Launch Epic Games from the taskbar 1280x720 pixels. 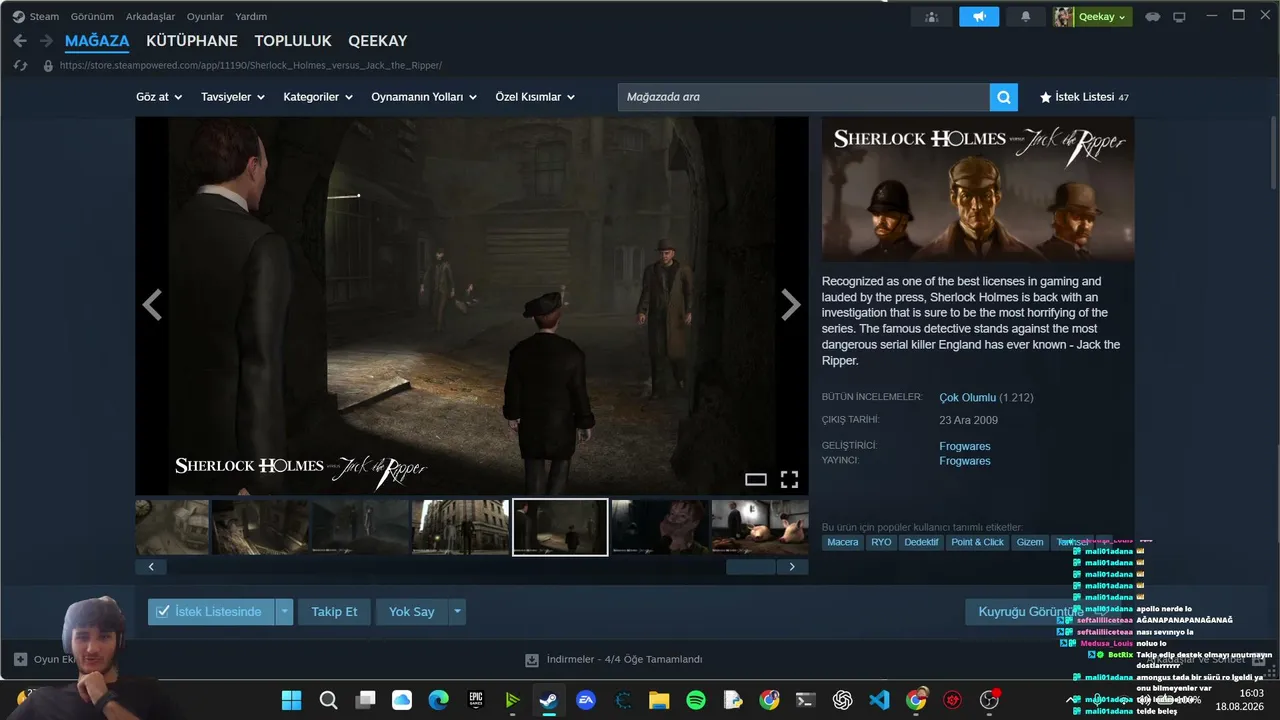click(476, 700)
